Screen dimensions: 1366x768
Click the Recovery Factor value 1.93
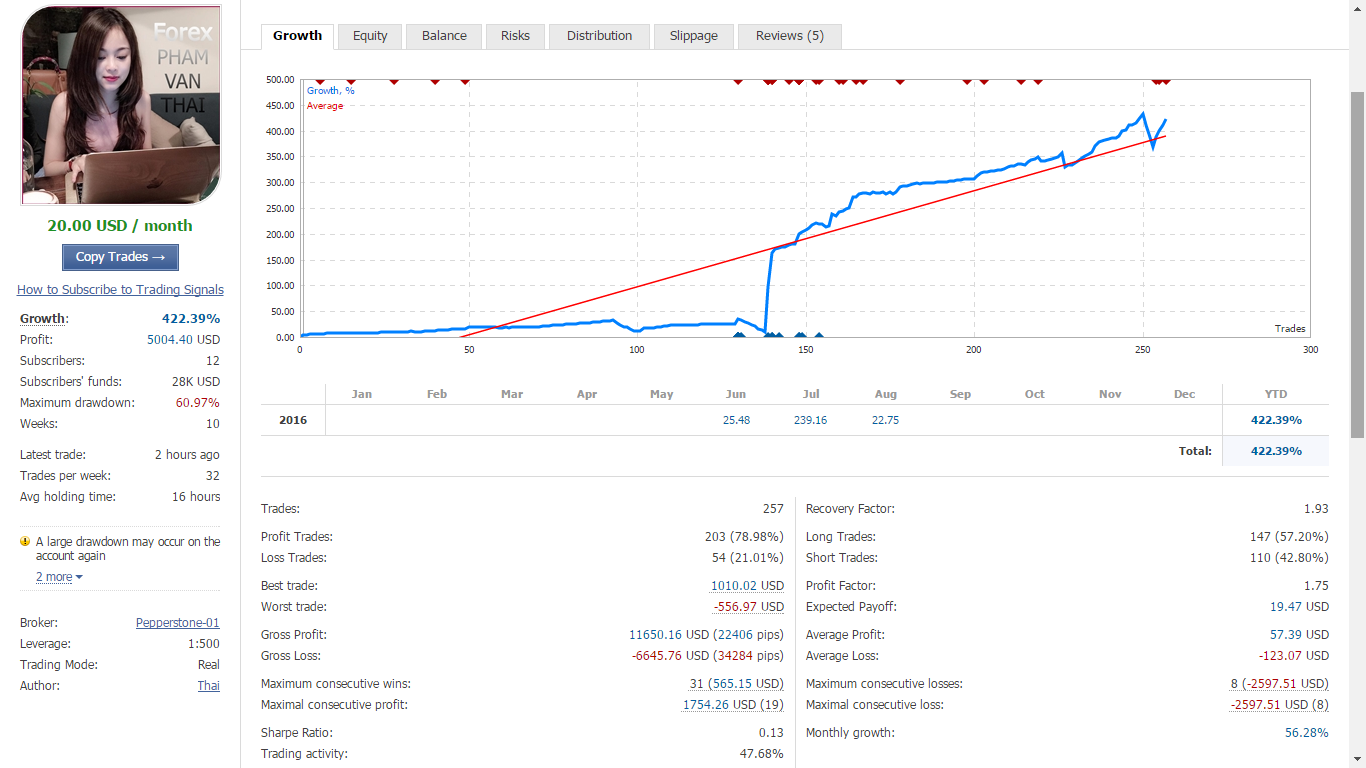click(x=1317, y=509)
